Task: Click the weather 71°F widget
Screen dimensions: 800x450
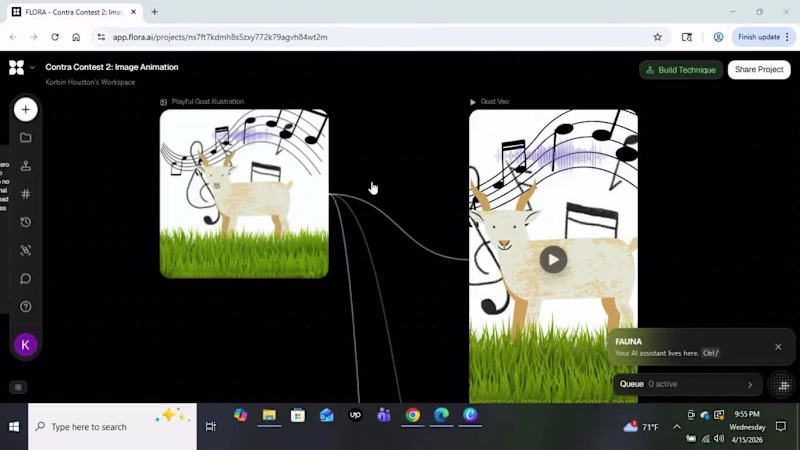Action: coord(641,427)
